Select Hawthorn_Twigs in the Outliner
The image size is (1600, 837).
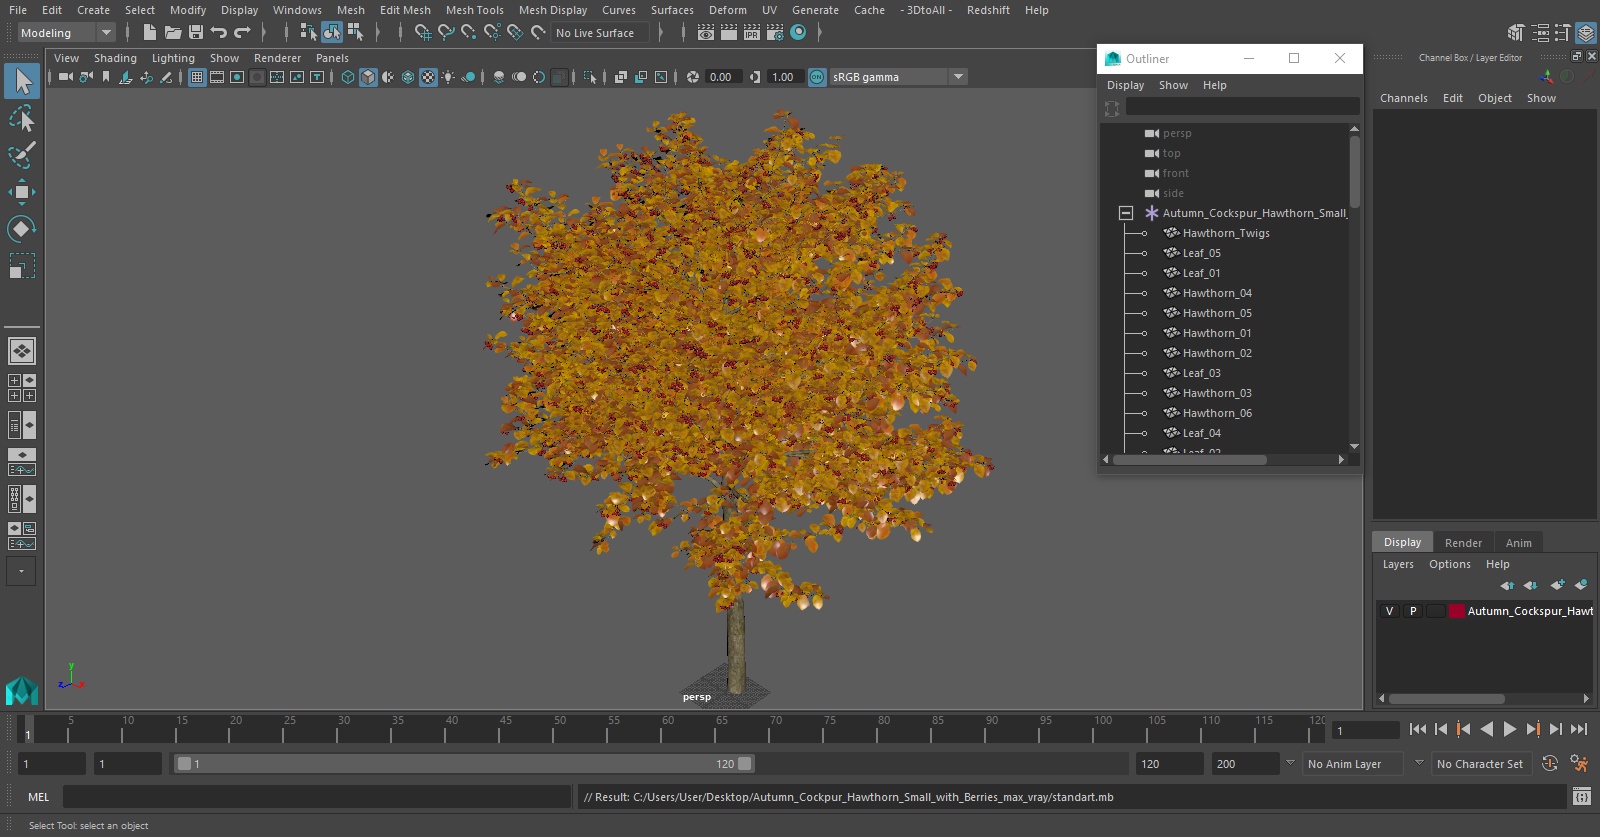[x=1226, y=233]
